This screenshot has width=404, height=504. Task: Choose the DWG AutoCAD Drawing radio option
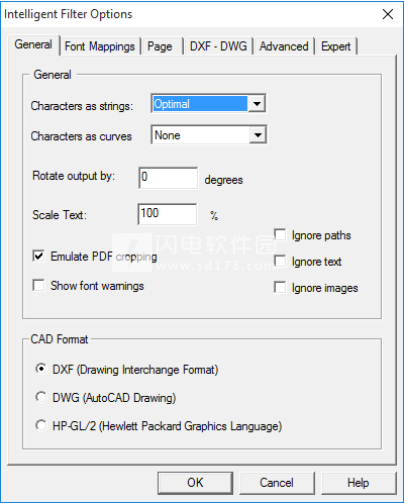pos(41,397)
